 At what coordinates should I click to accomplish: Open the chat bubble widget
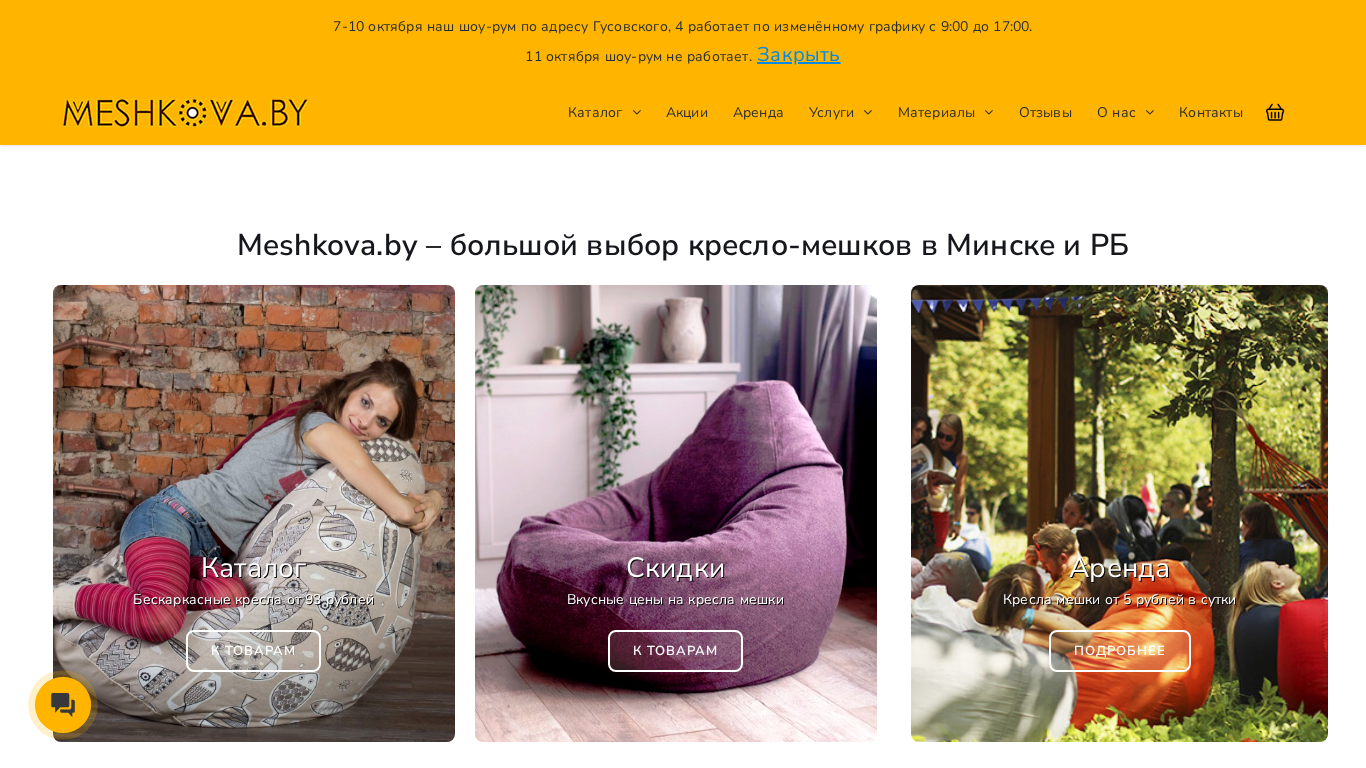63,705
